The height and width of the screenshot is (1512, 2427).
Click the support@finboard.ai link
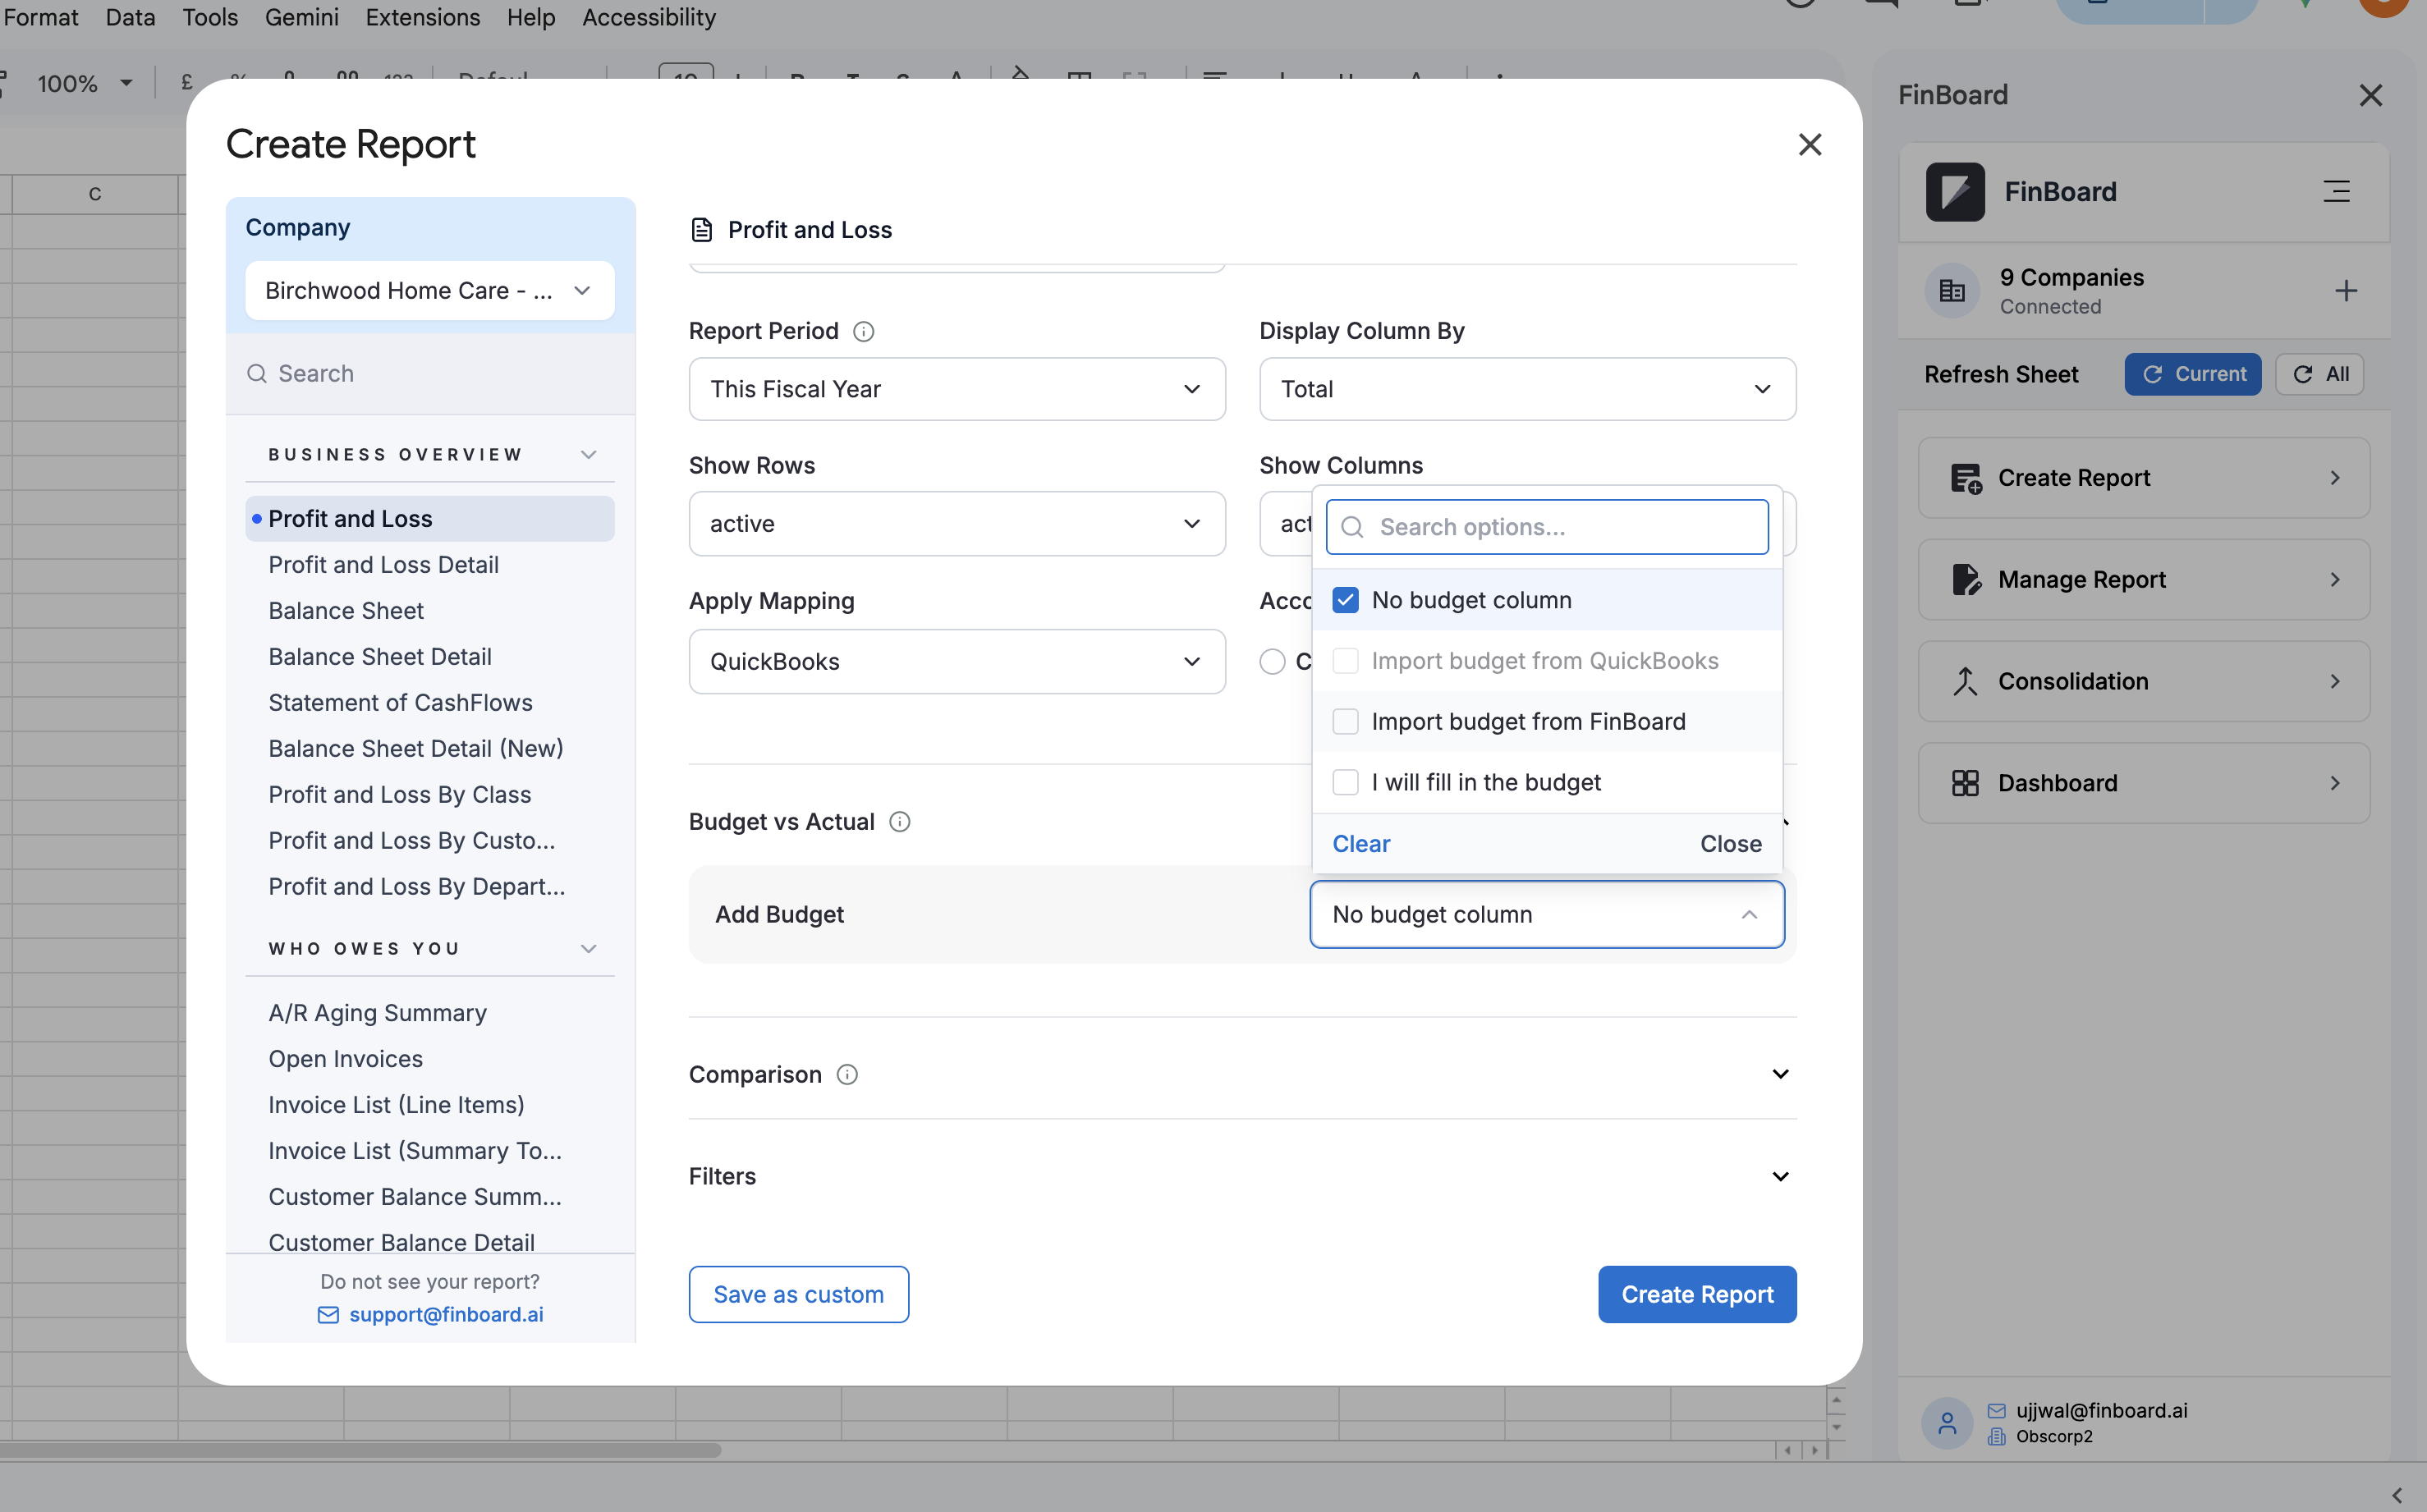click(446, 1315)
